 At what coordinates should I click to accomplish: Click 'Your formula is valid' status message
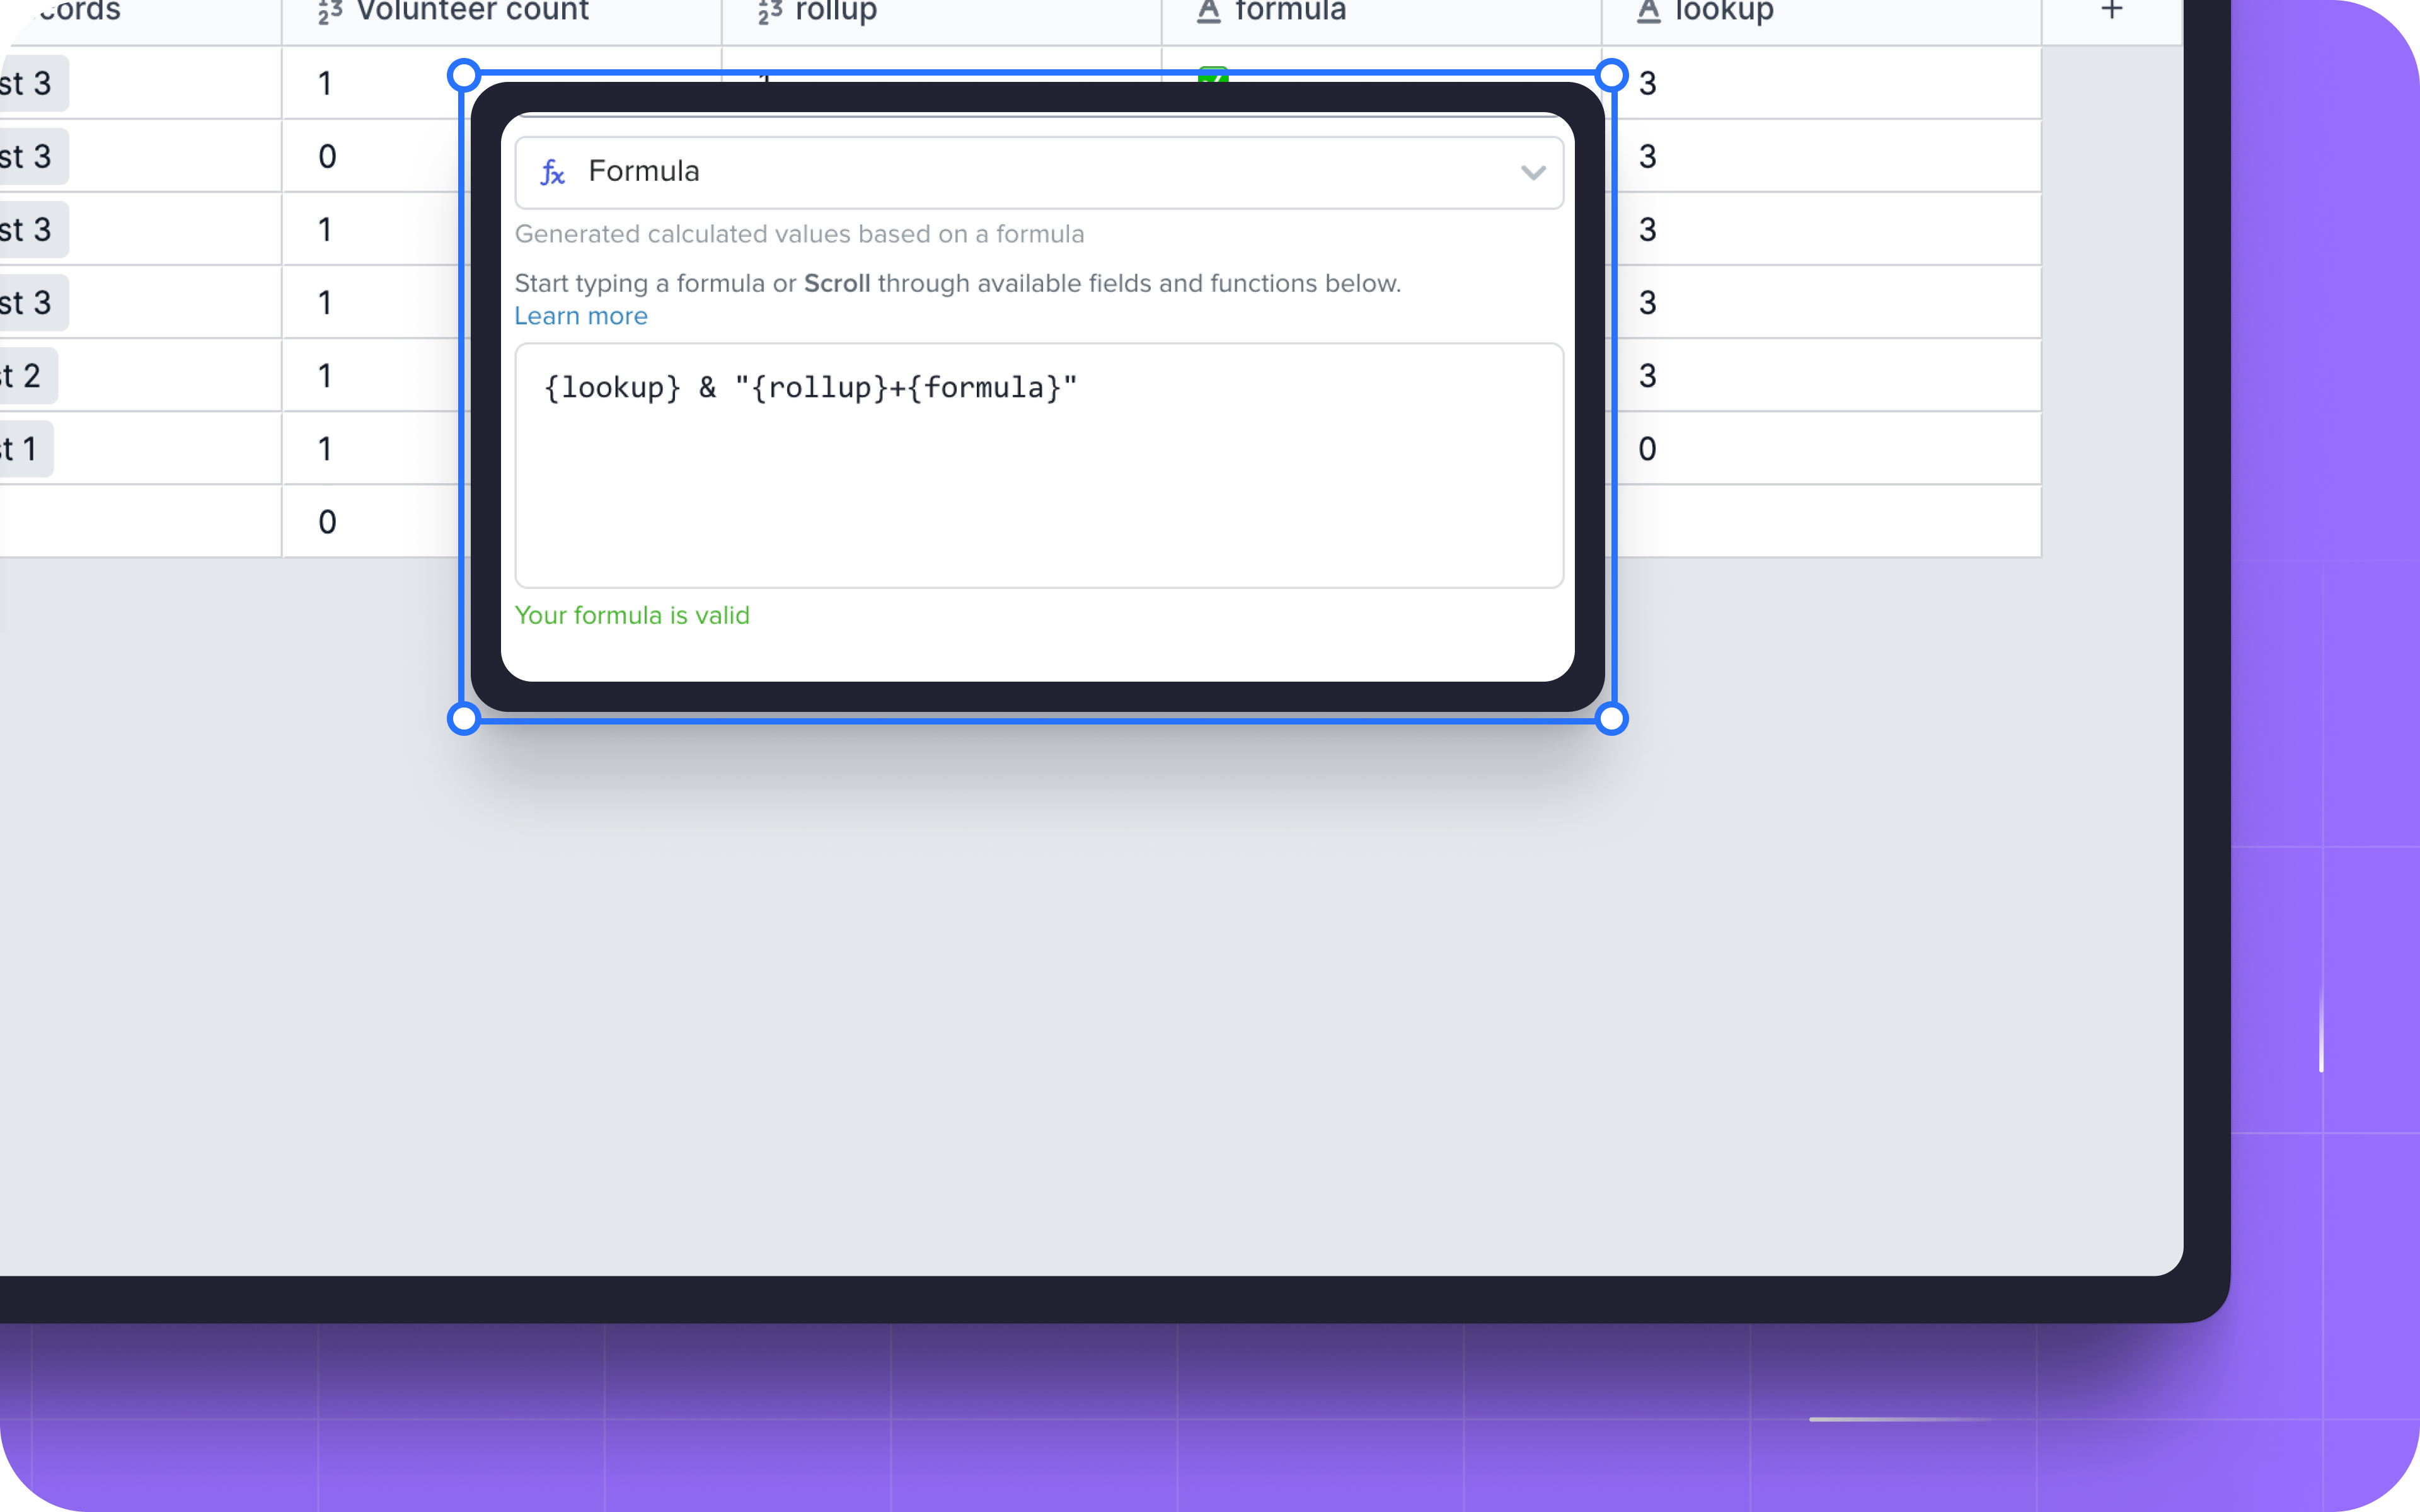(632, 615)
